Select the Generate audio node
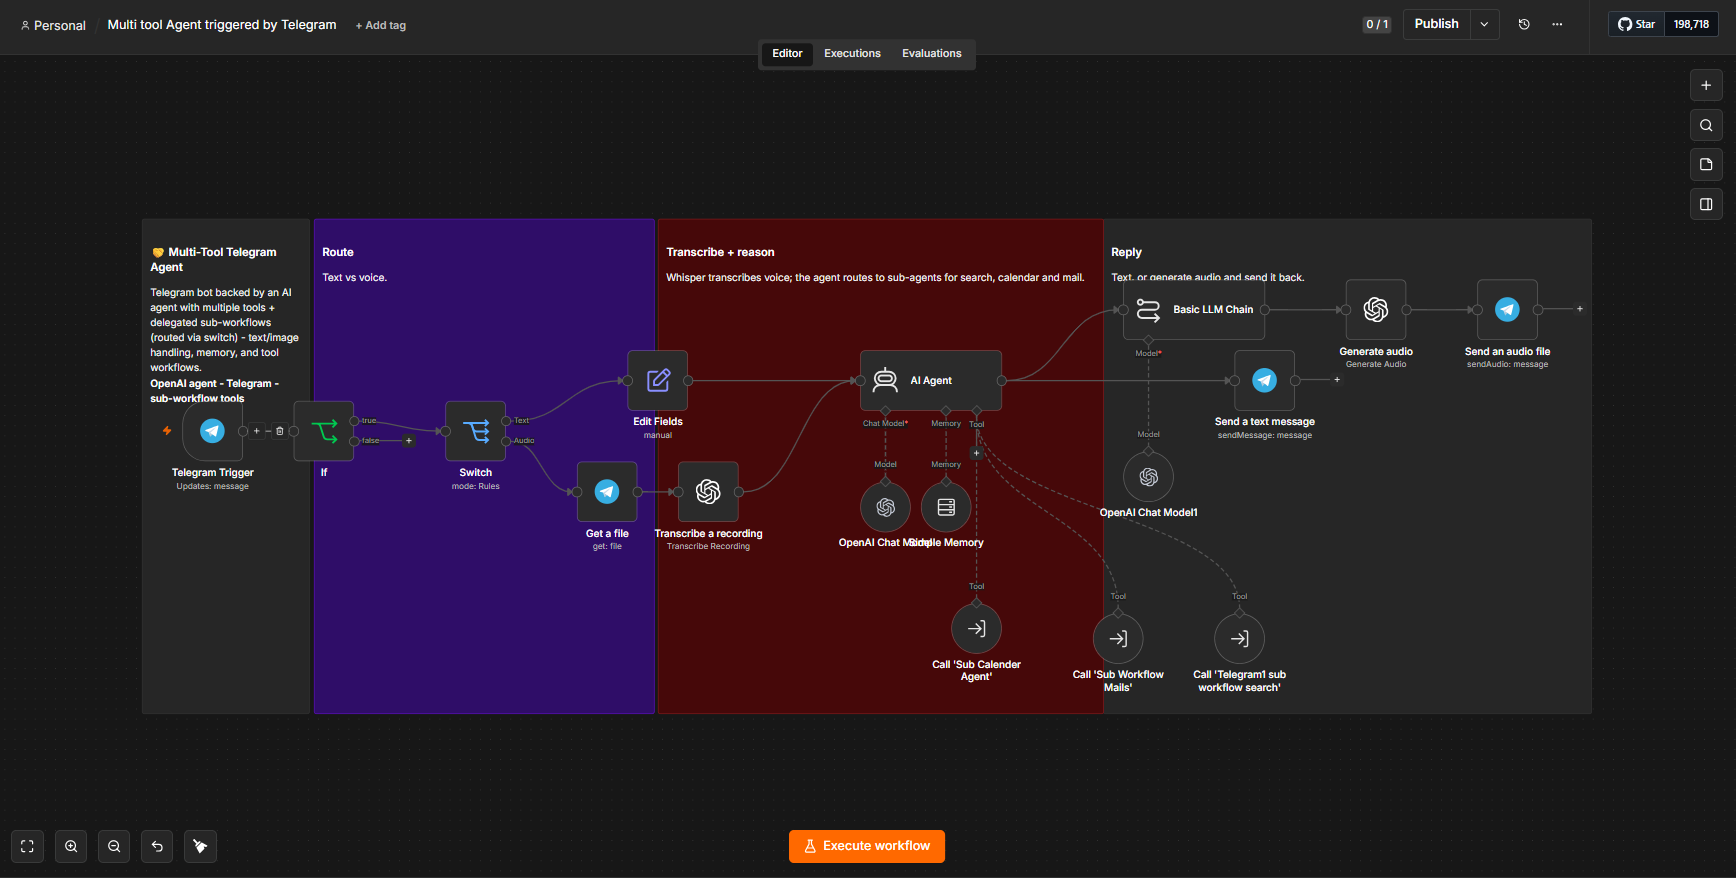1736x878 pixels. (1376, 310)
